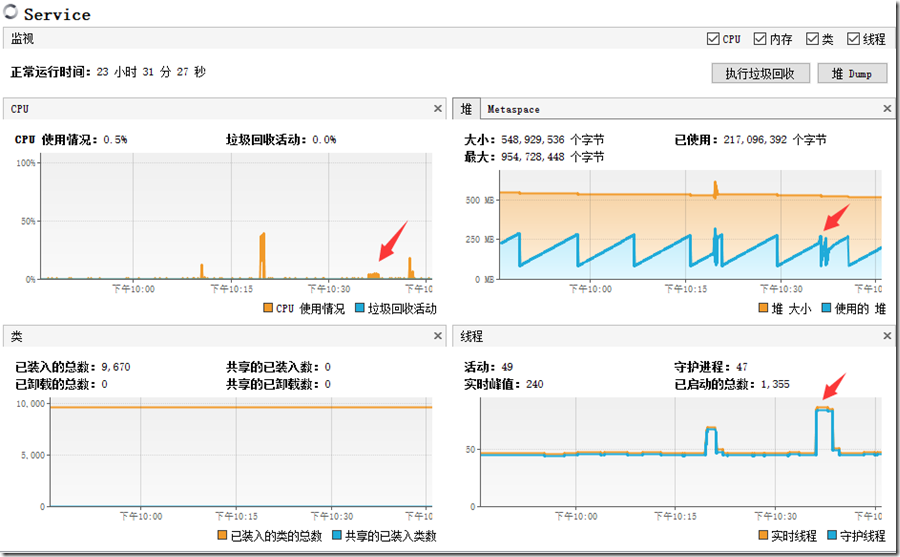Click the 线程 panel title
900x557 pixels.
[471, 336]
